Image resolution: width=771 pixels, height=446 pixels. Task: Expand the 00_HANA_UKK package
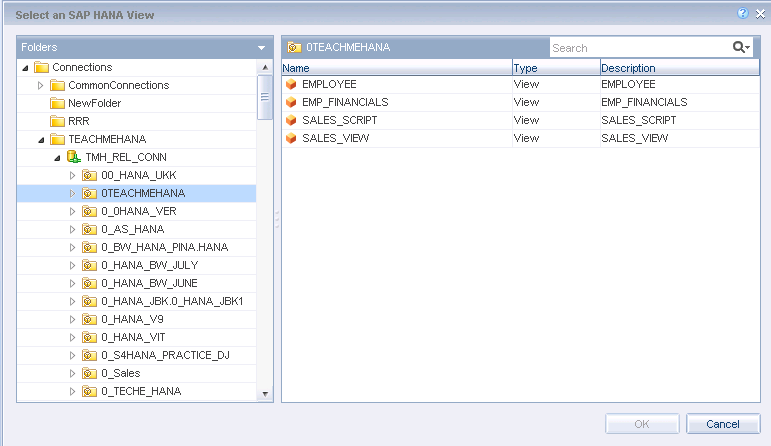point(72,176)
